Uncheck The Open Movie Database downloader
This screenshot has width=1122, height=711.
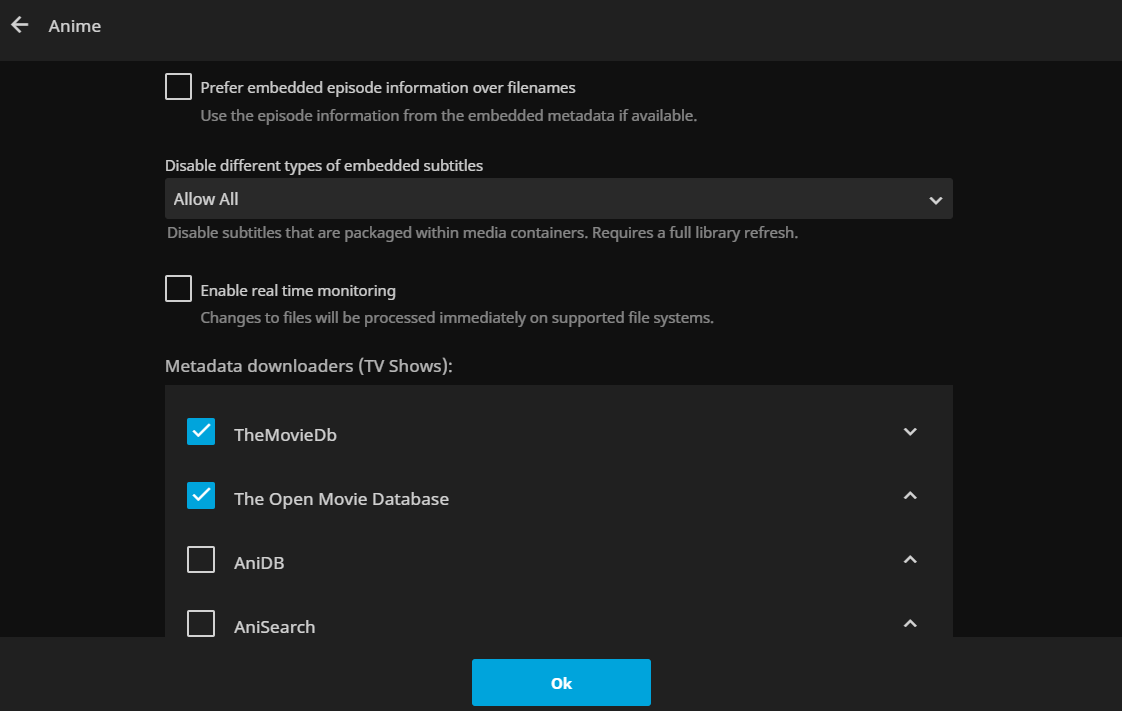tap(201, 496)
